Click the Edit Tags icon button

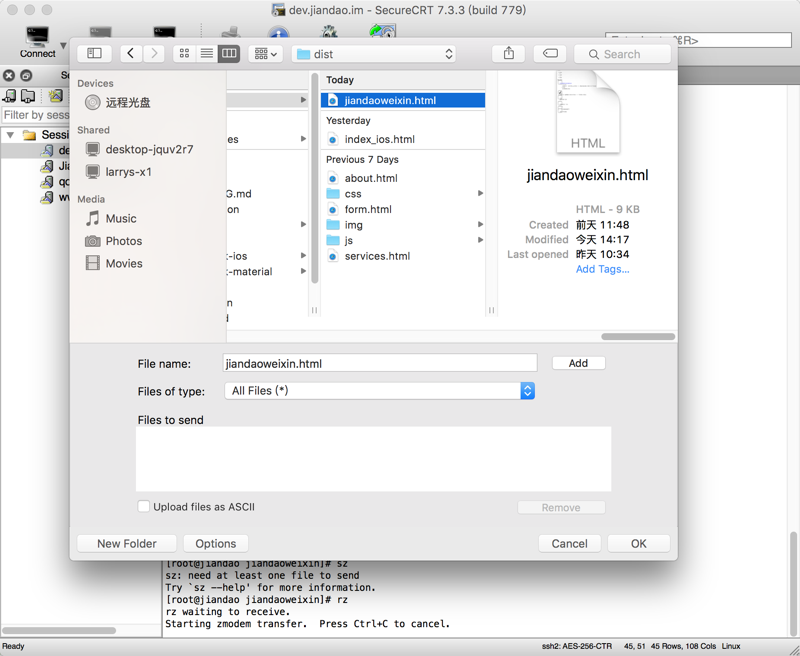click(550, 54)
